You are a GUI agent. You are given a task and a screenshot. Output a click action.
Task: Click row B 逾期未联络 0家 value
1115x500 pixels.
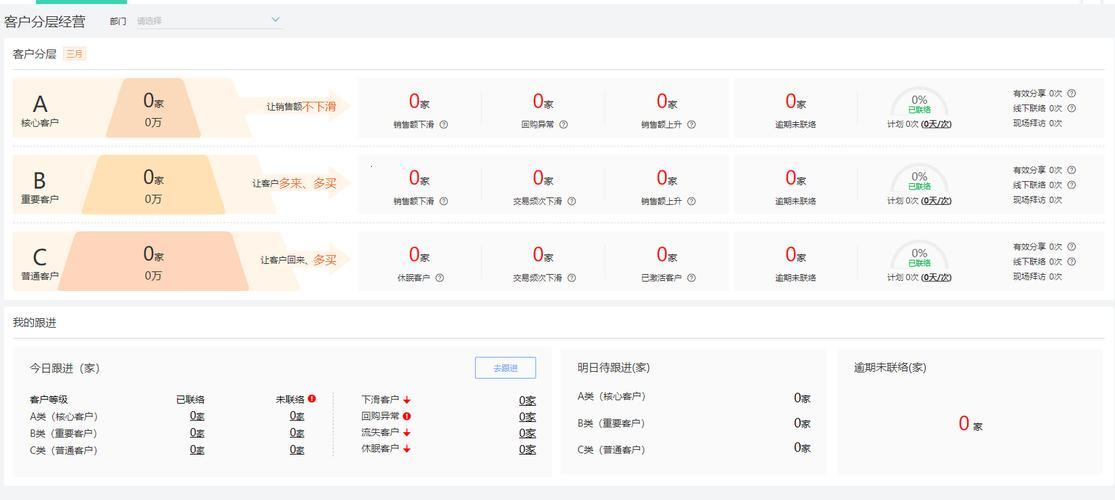coord(795,179)
